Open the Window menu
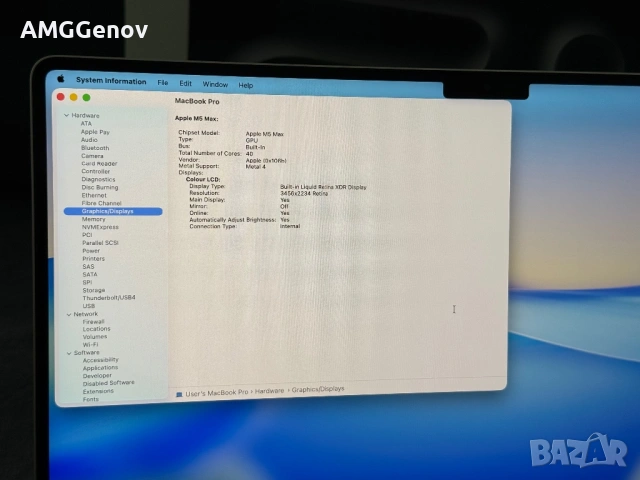Image resolution: width=640 pixels, height=480 pixels. [215, 84]
